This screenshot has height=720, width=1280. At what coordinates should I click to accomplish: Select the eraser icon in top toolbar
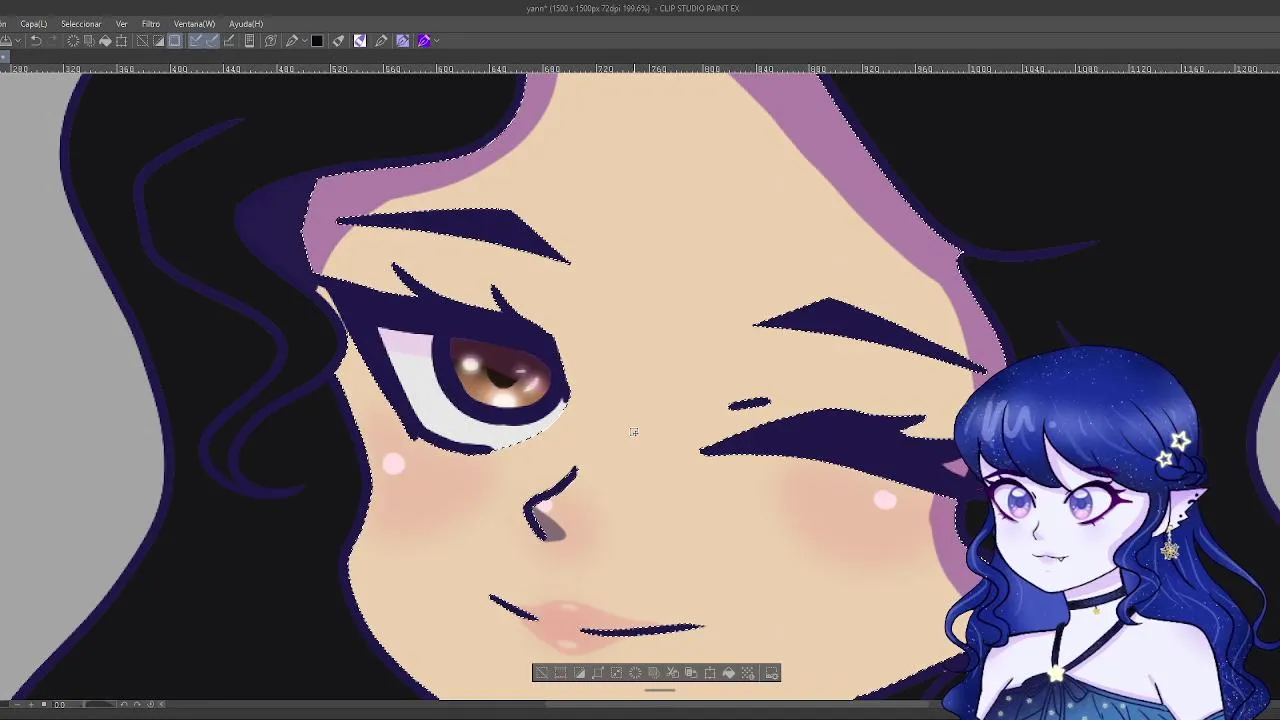coord(338,41)
